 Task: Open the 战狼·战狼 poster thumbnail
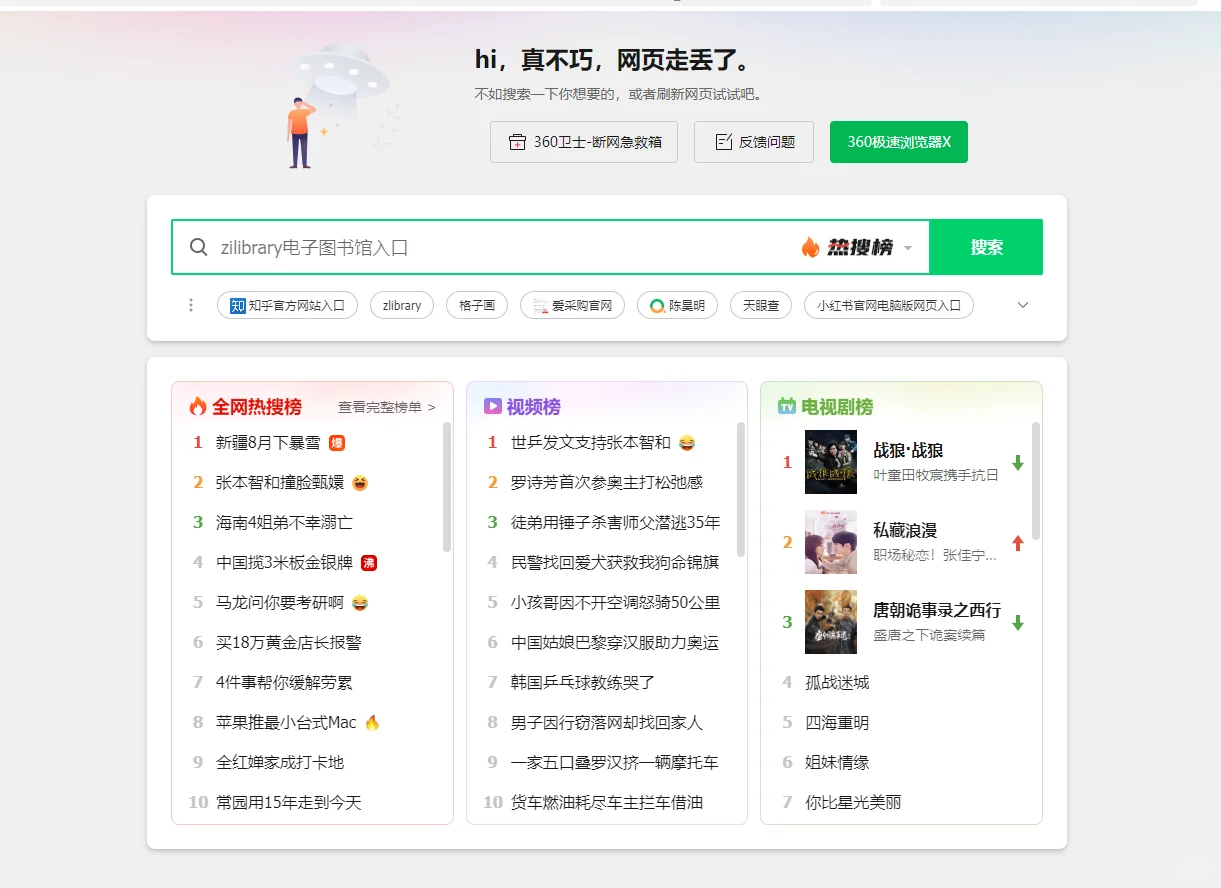click(831, 462)
